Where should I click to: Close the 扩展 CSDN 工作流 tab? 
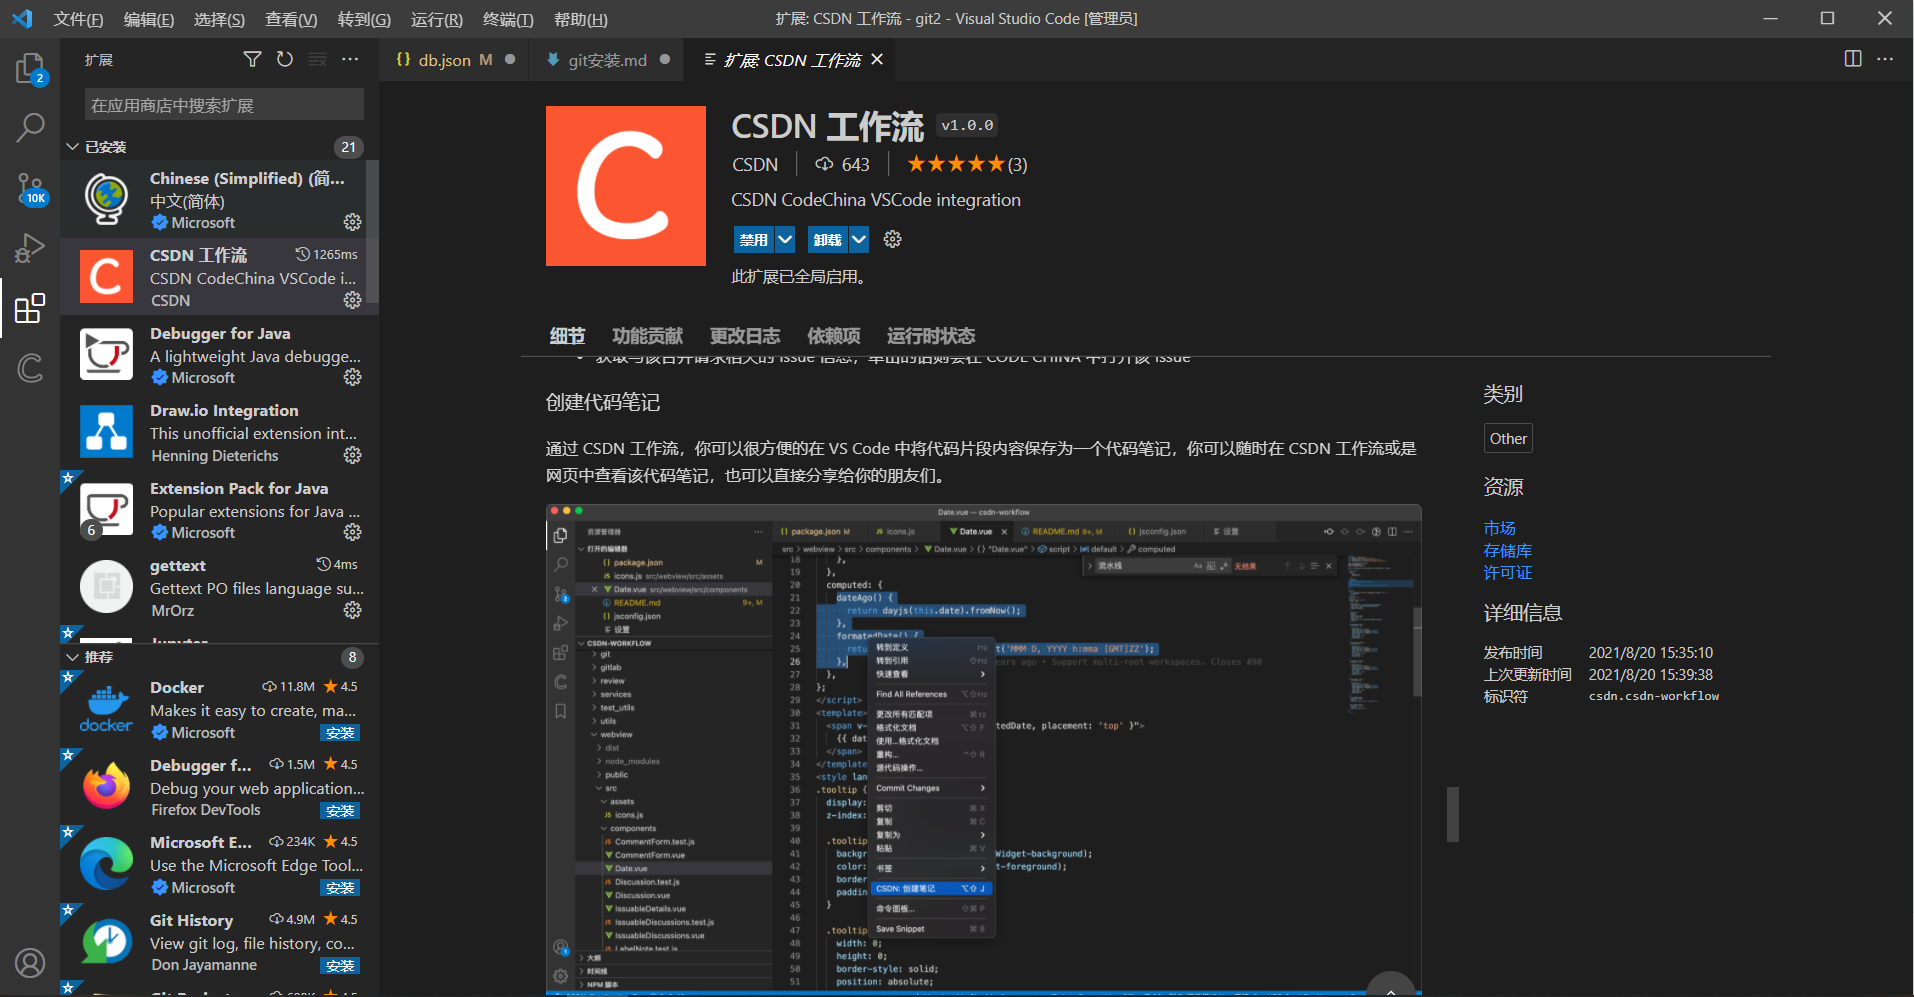coord(877,60)
